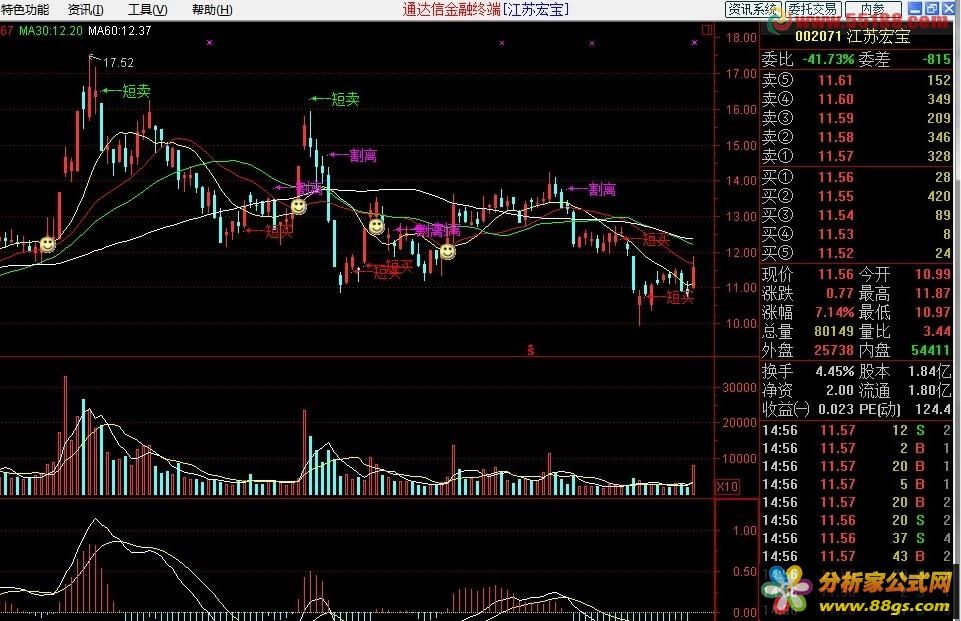
Task: Click the small square icon above the price axis
Action: pyautogui.click(x=707, y=29)
